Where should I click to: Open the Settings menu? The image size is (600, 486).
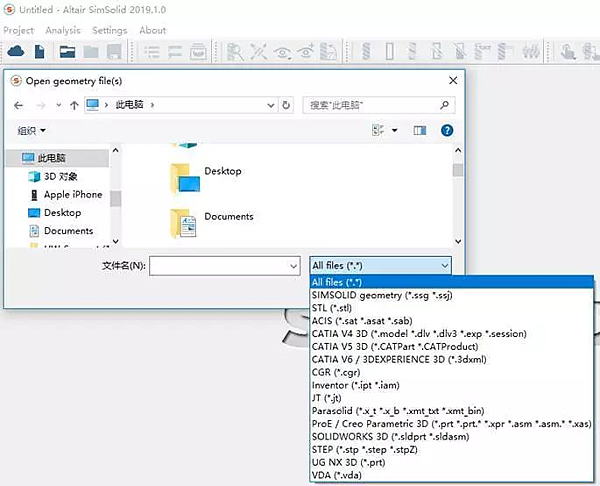point(109,30)
